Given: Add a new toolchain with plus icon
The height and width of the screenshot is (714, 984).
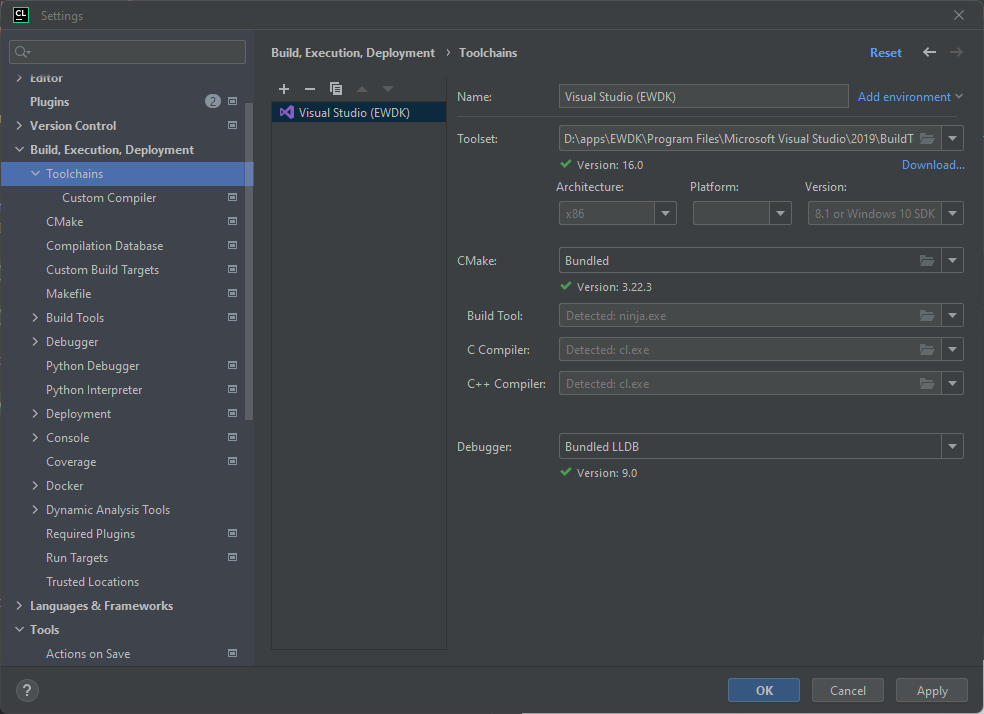Looking at the screenshot, I should point(284,89).
